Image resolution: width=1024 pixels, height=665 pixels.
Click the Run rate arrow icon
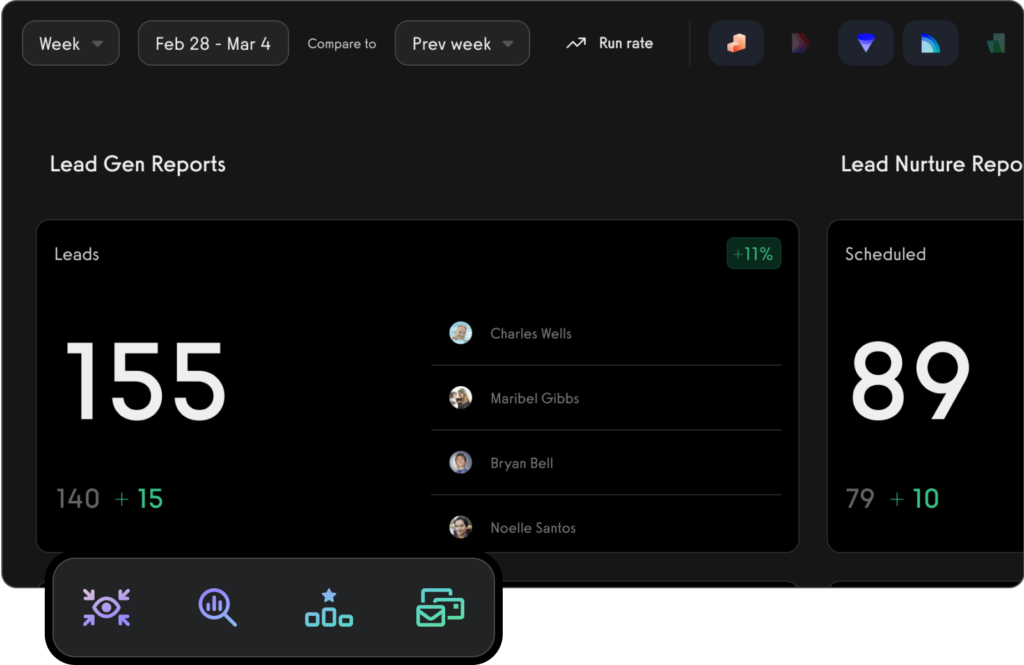click(574, 42)
